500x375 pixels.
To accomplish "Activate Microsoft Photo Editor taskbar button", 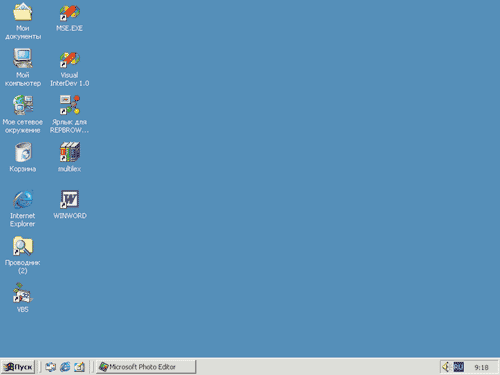I will (146, 367).
